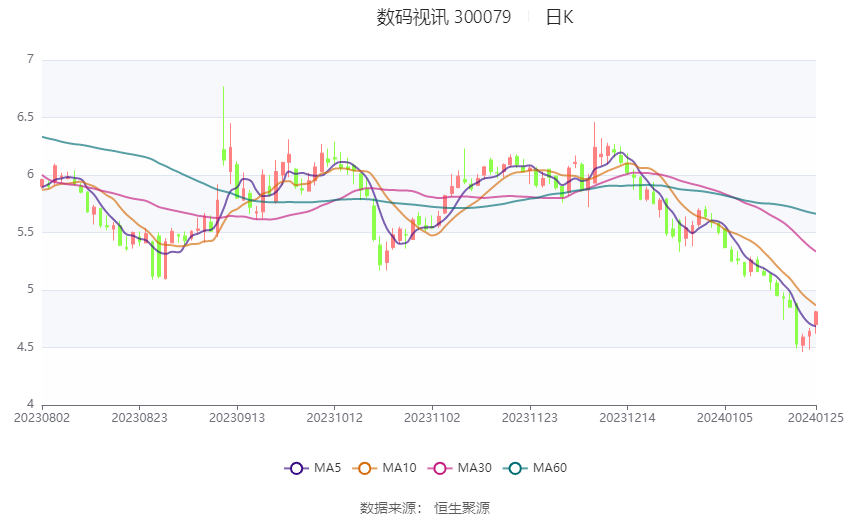850x516 pixels.
Task: Click y-axis value 6.5
Action: point(25,117)
